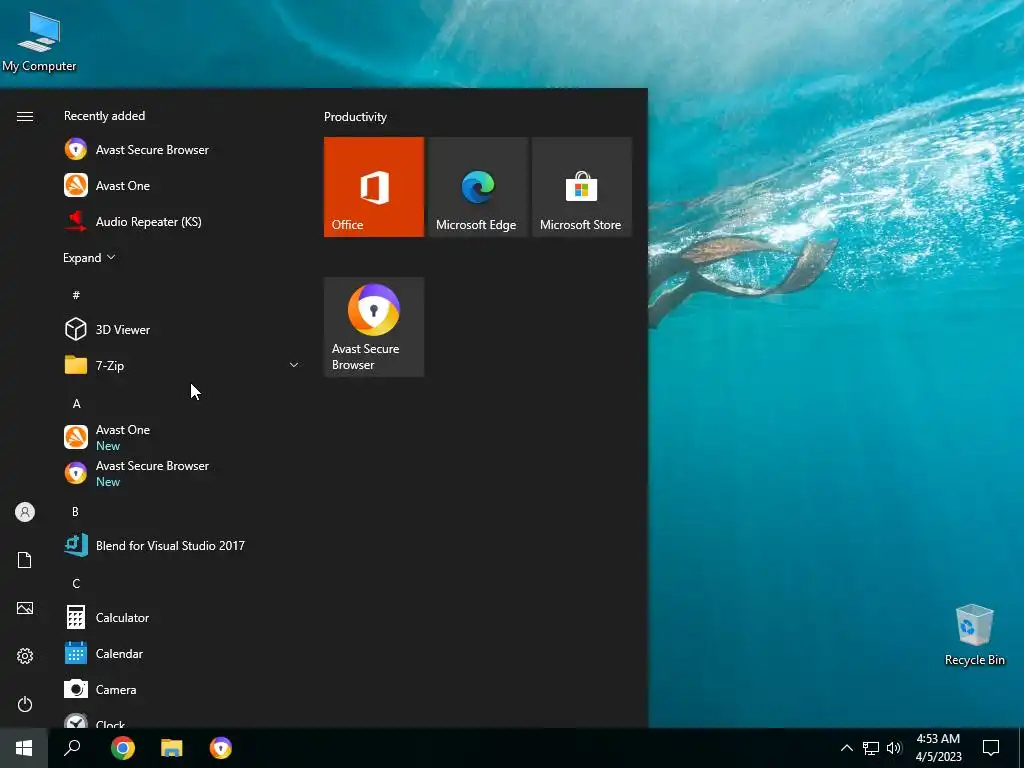The image size is (1024, 768).
Task: Click the 'A' letter group header
Action: pos(76,404)
